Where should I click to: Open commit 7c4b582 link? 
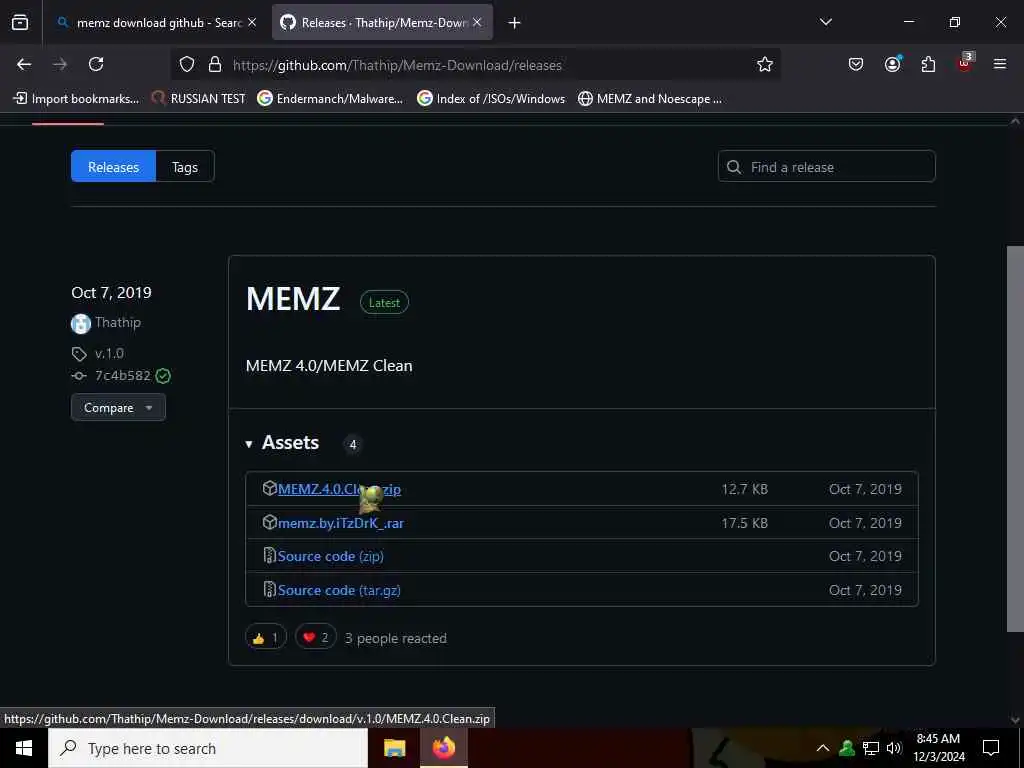(123, 376)
